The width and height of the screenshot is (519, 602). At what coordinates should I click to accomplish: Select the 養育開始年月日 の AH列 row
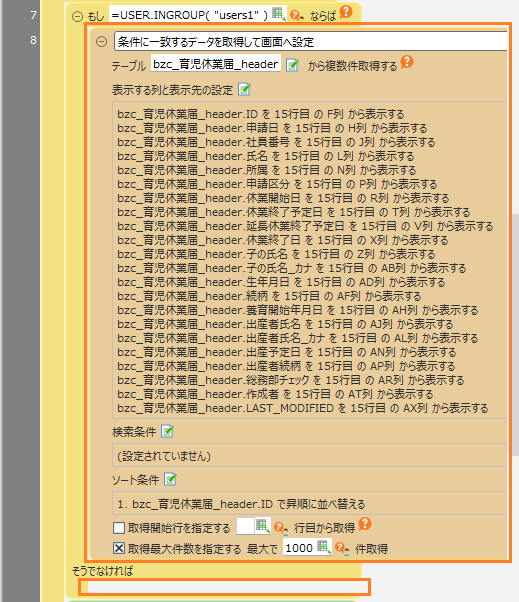(x=298, y=310)
